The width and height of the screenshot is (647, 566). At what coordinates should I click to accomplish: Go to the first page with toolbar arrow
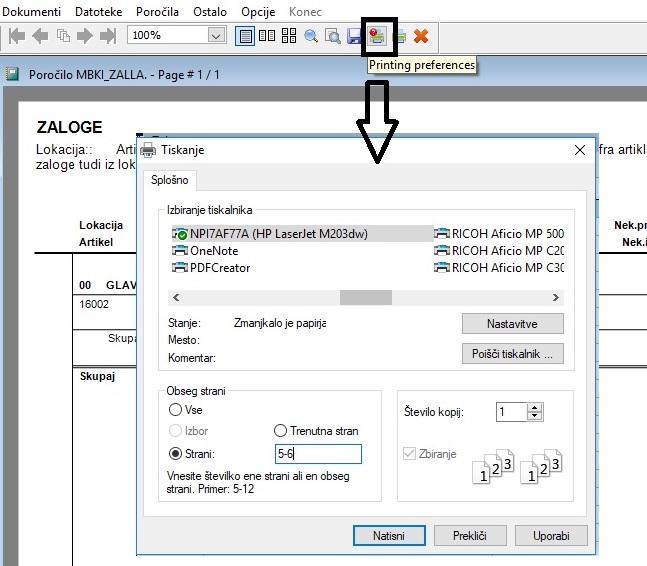(17, 36)
